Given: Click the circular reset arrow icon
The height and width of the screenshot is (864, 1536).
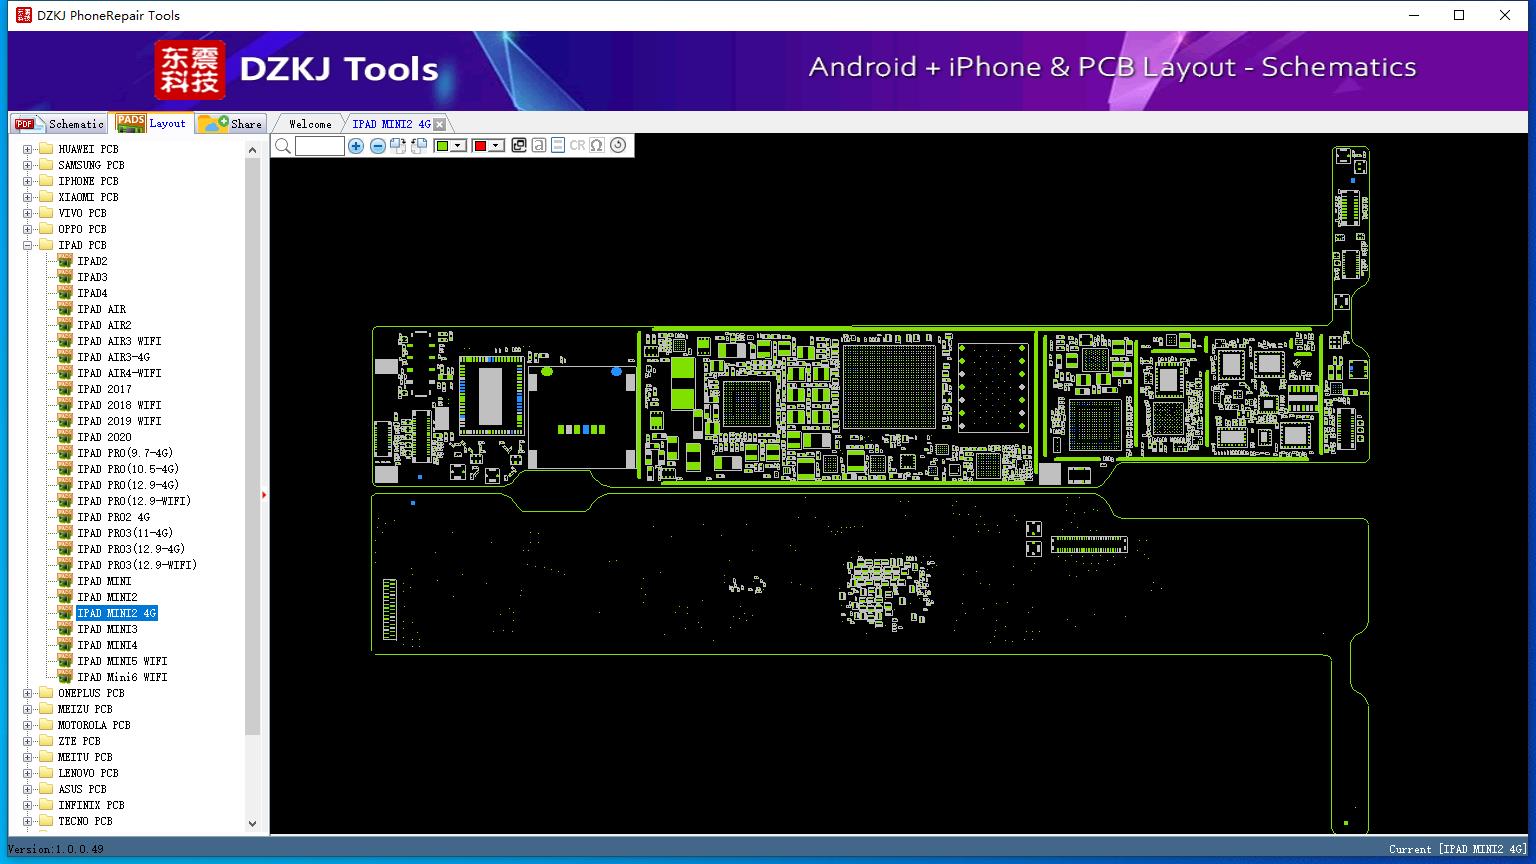Looking at the screenshot, I should pos(618,146).
